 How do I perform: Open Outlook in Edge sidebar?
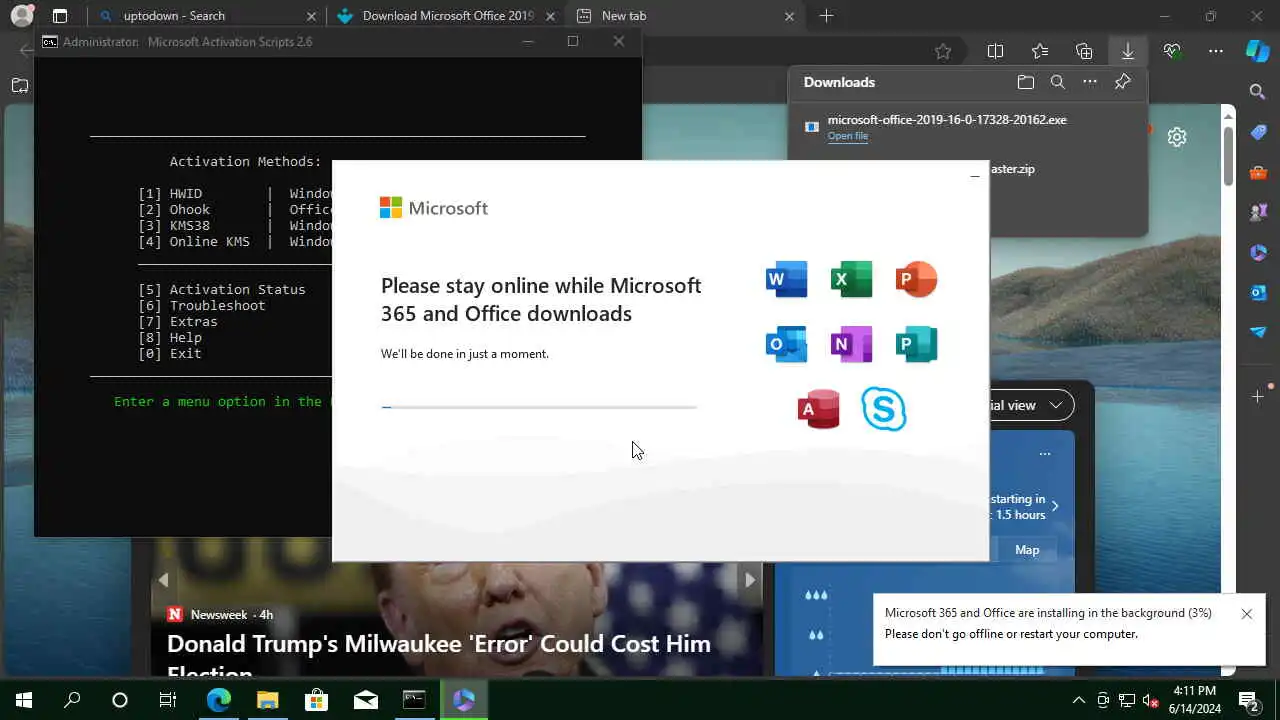(x=1258, y=292)
